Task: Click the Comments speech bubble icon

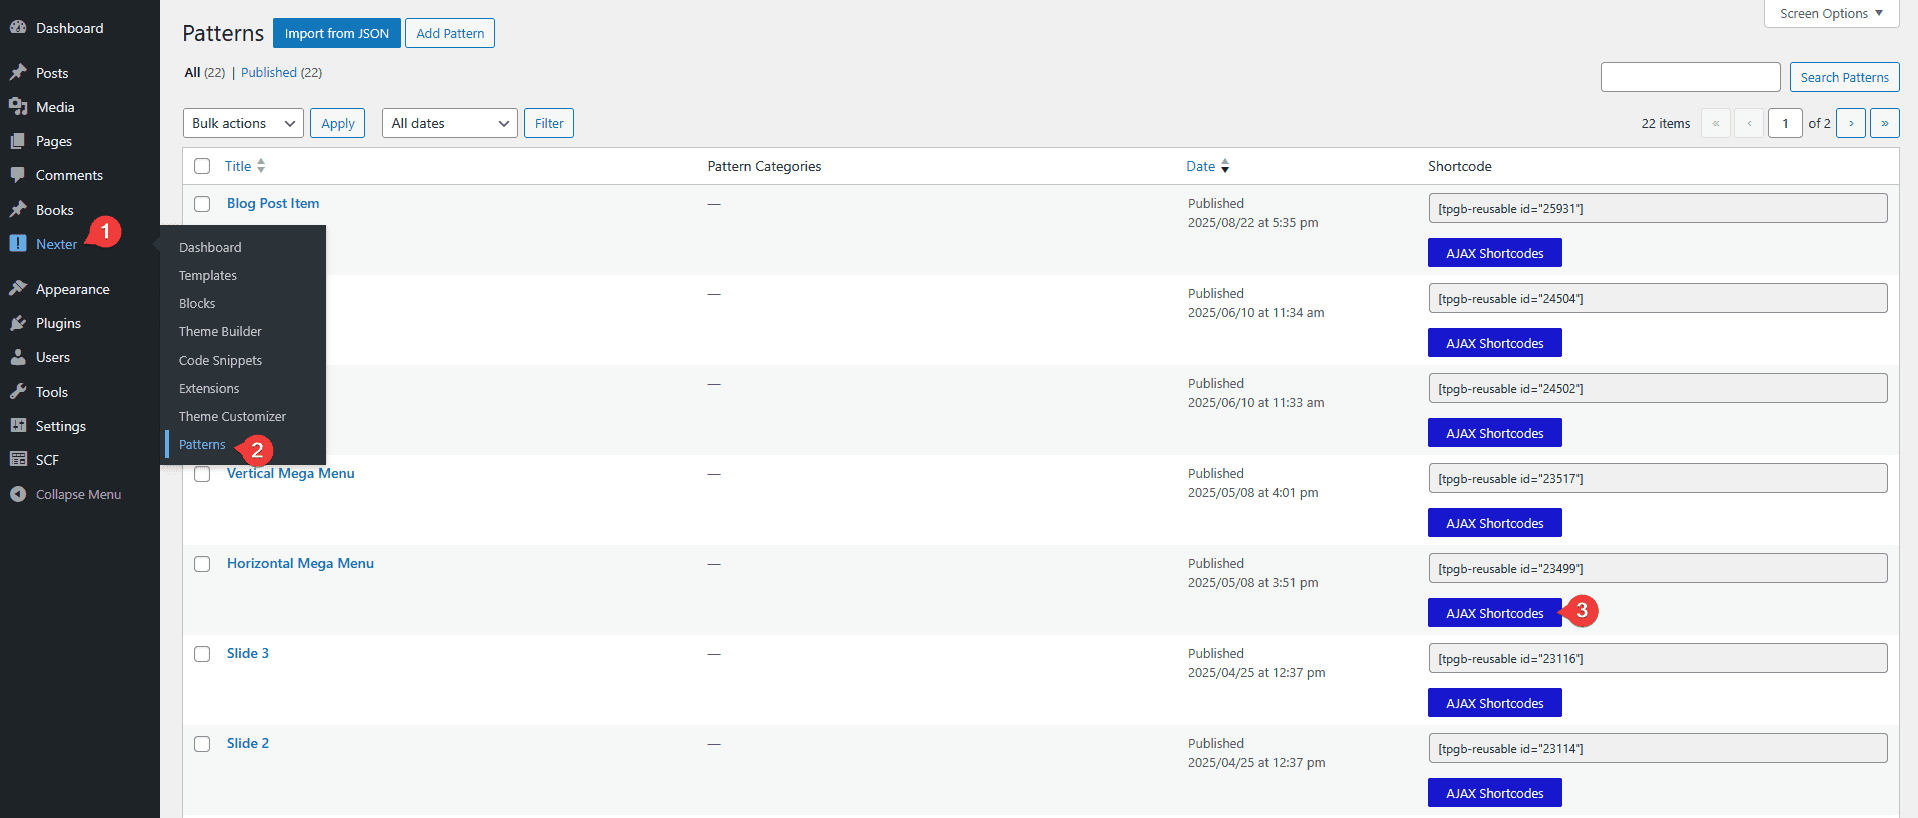Action: 18,175
